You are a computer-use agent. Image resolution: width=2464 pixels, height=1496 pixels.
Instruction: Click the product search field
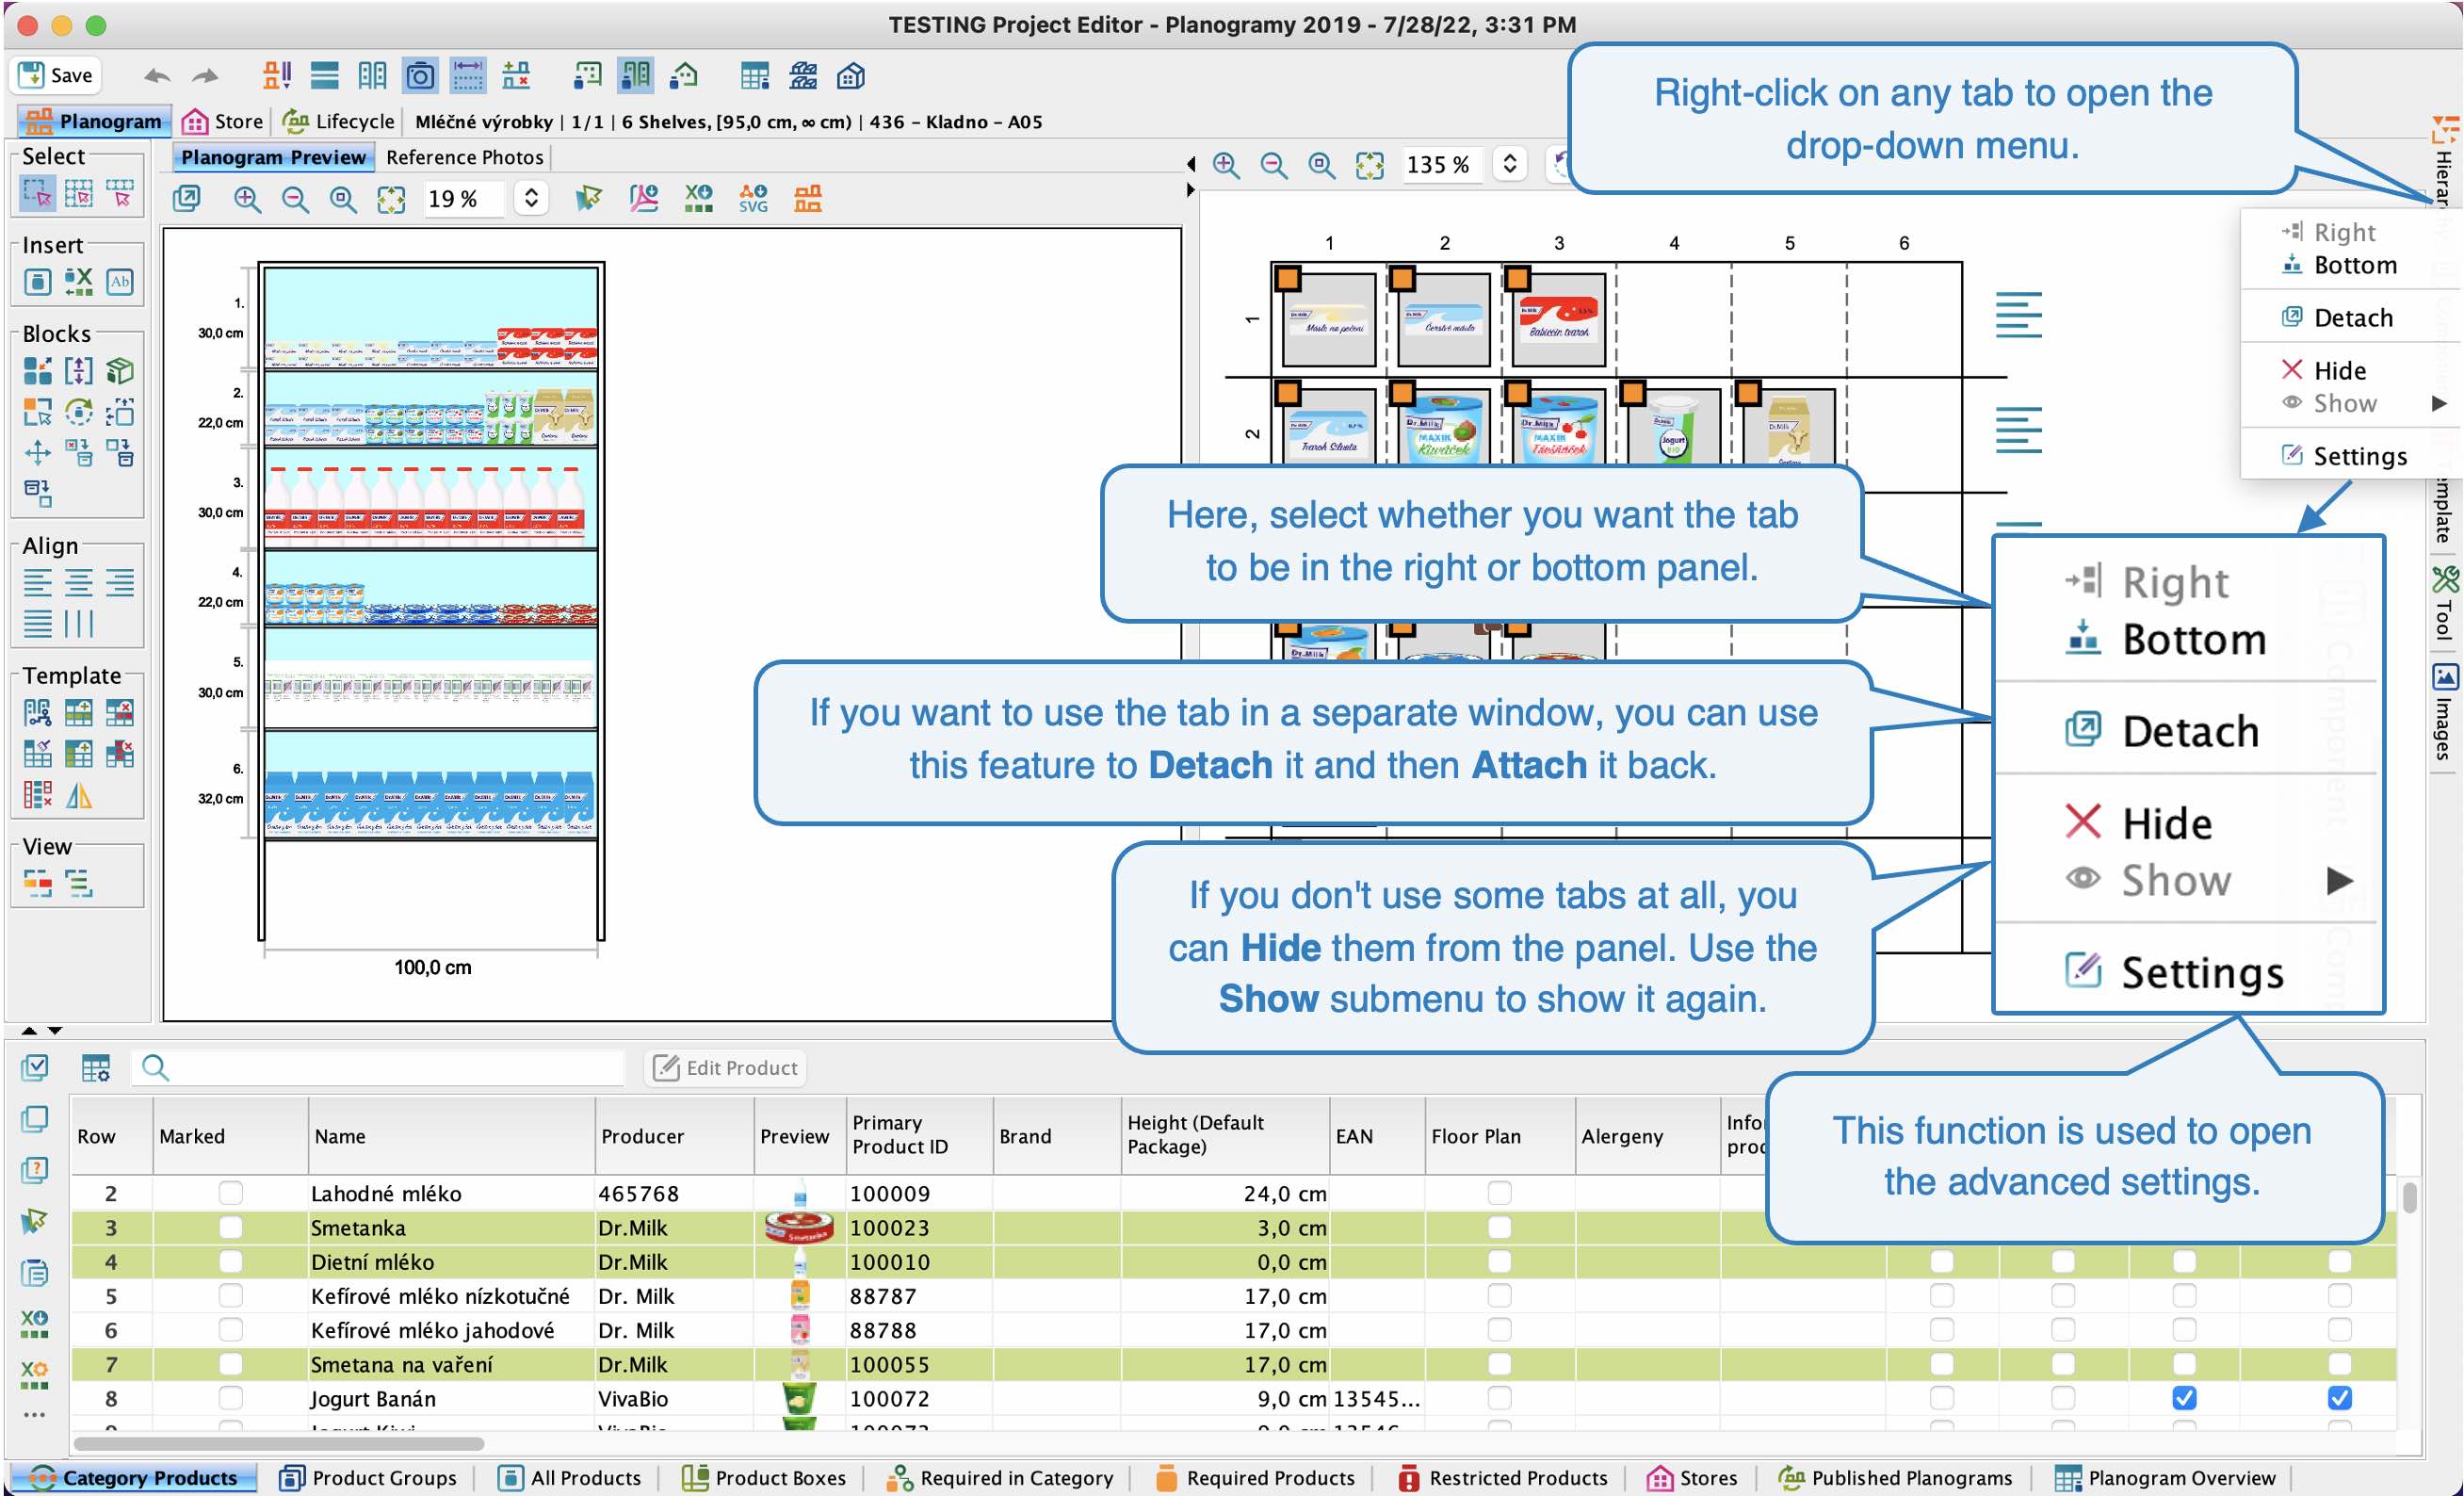pos(378,1068)
